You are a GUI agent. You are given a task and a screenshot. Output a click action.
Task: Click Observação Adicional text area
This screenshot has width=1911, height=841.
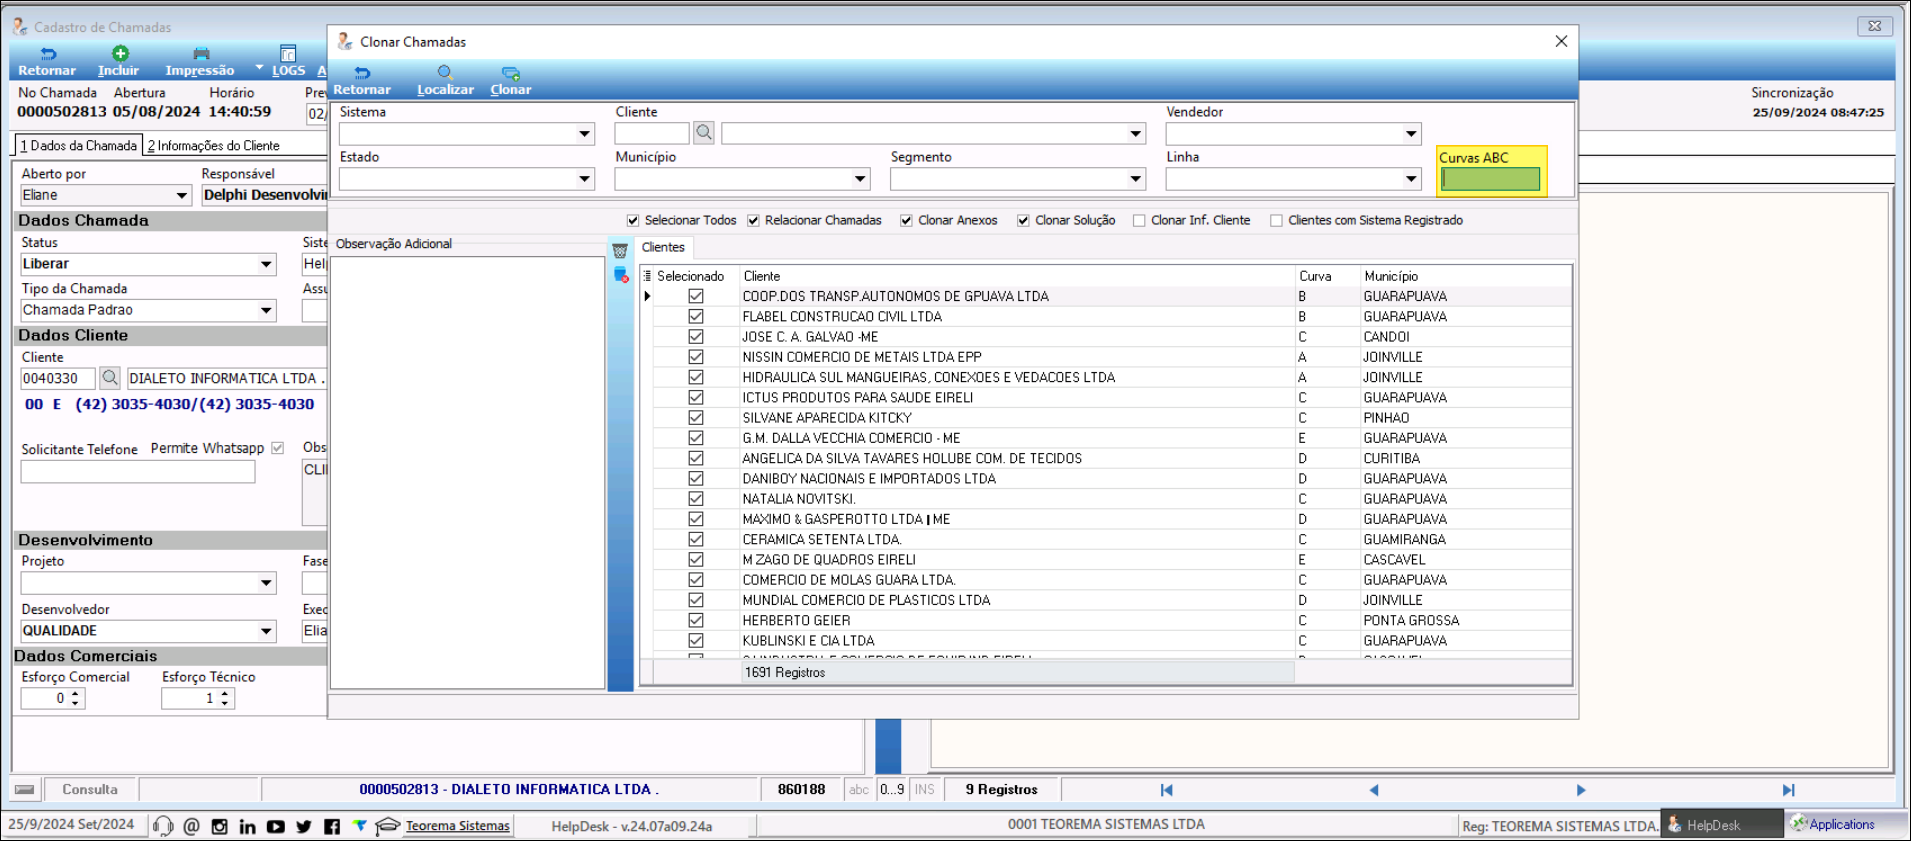coord(467,472)
